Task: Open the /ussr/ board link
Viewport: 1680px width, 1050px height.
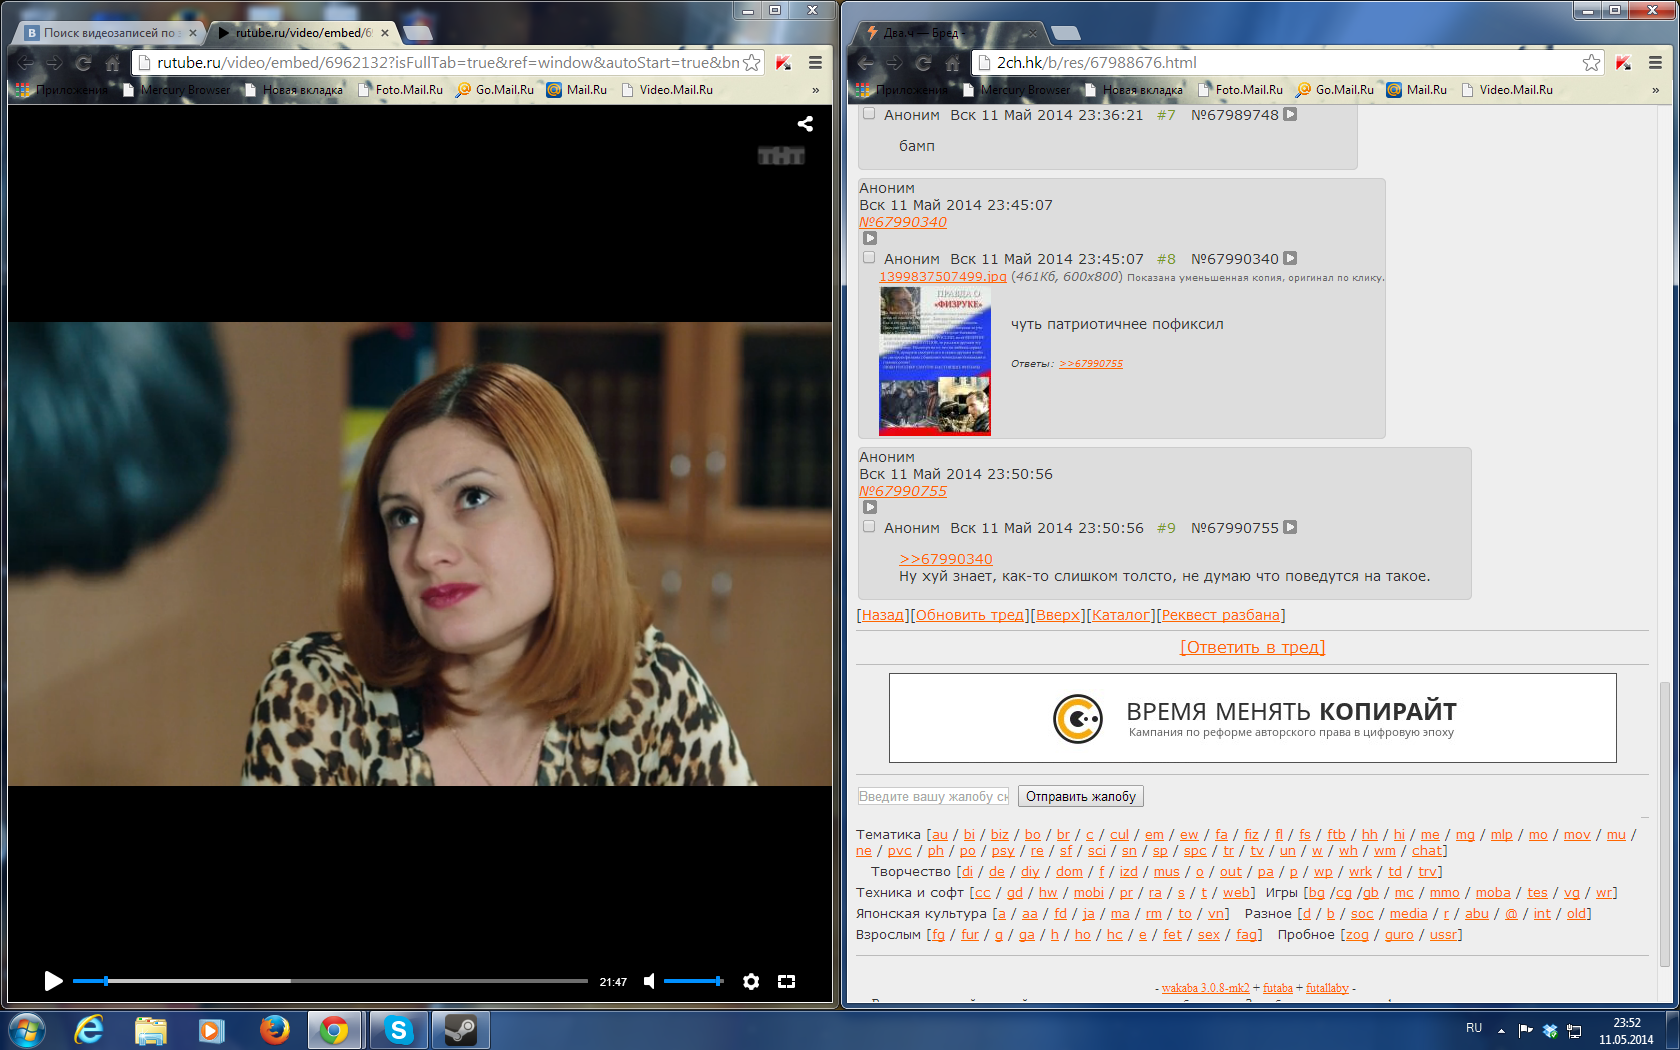Action: point(1443,935)
